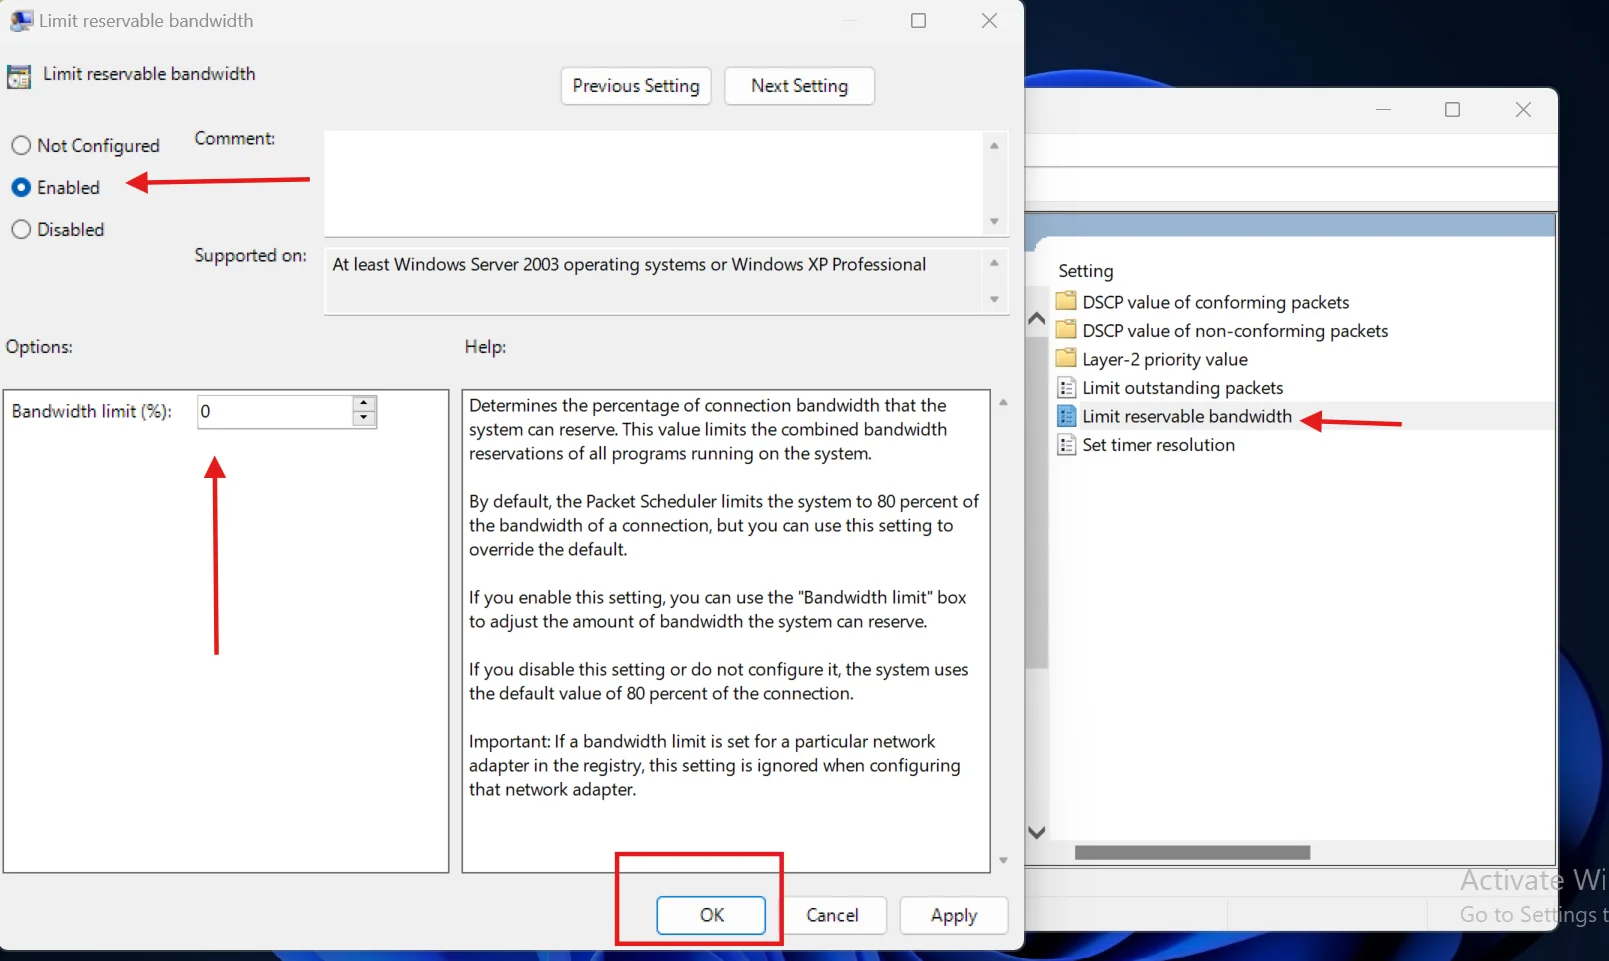Minimize the Group Policy Editor window
The image size is (1609, 961).
click(x=1383, y=110)
